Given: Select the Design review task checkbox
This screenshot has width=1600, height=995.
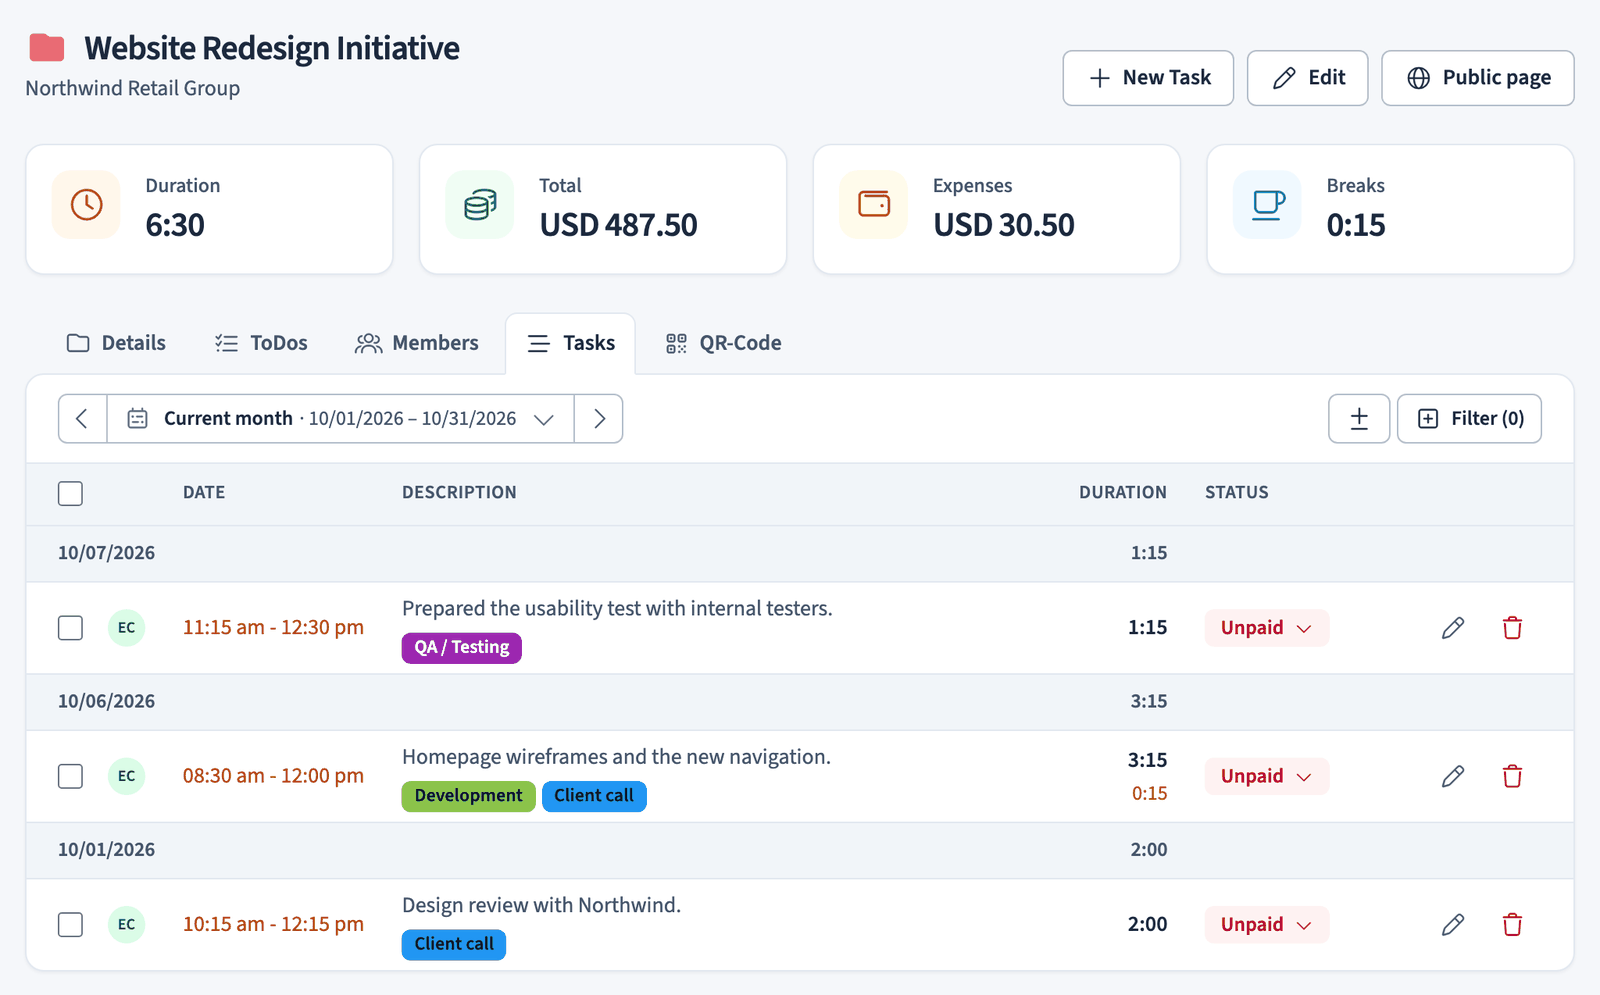Looking at the screenshot, I should tap(70, 925).
